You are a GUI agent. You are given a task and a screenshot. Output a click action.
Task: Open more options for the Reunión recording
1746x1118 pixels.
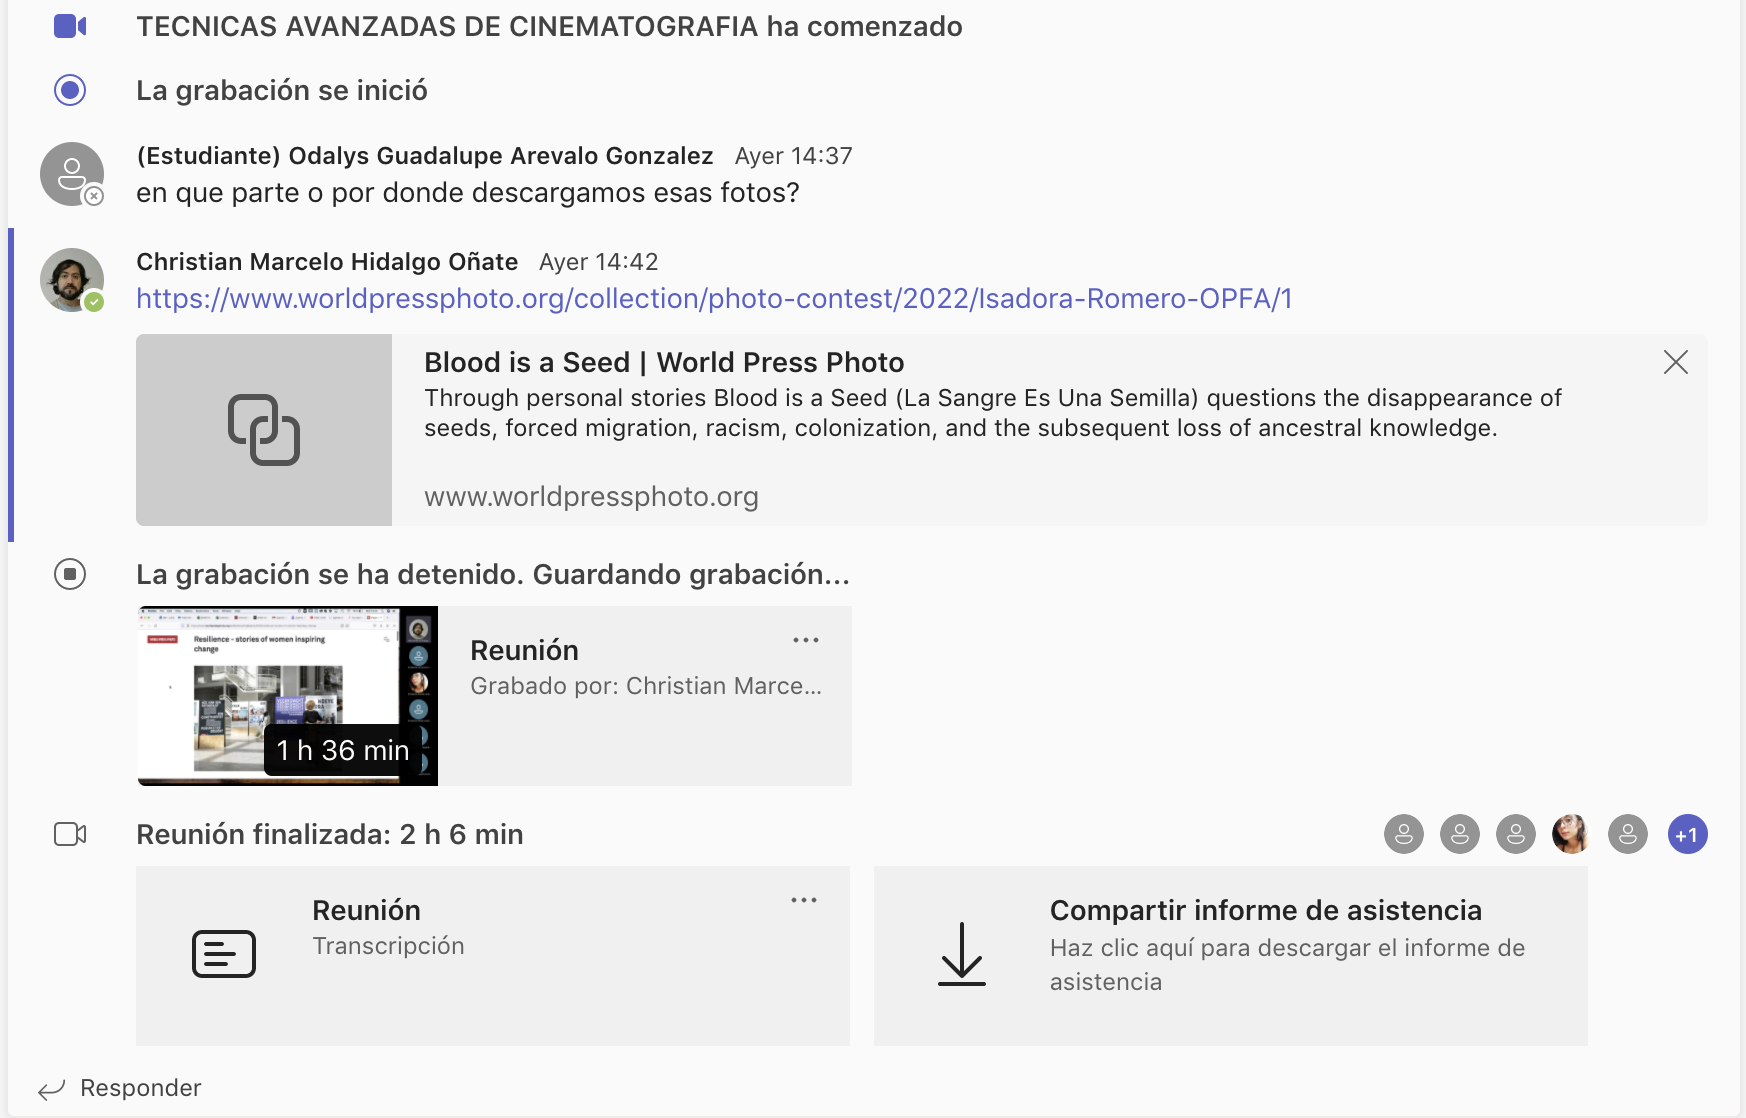(806, 640)
